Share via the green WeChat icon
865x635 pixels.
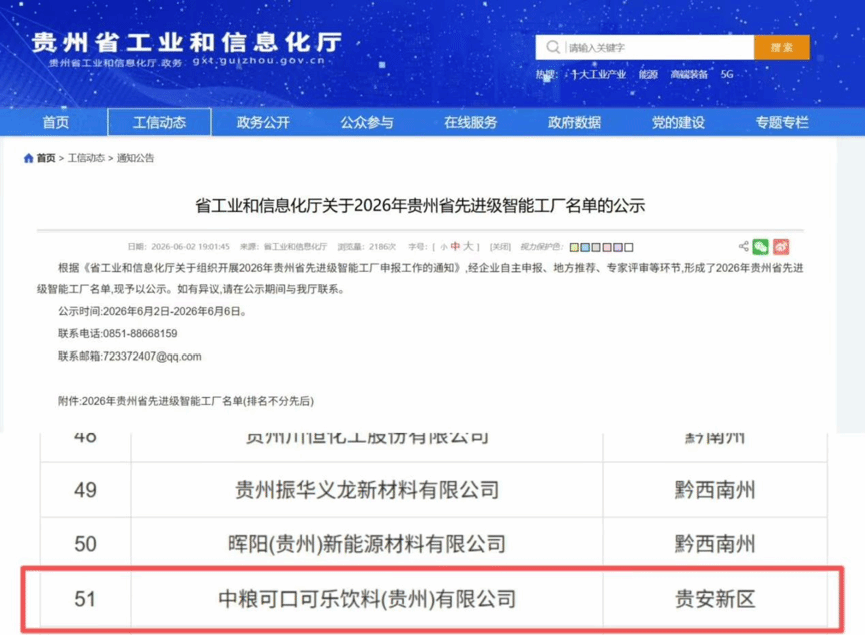click(x=761, y=247)
